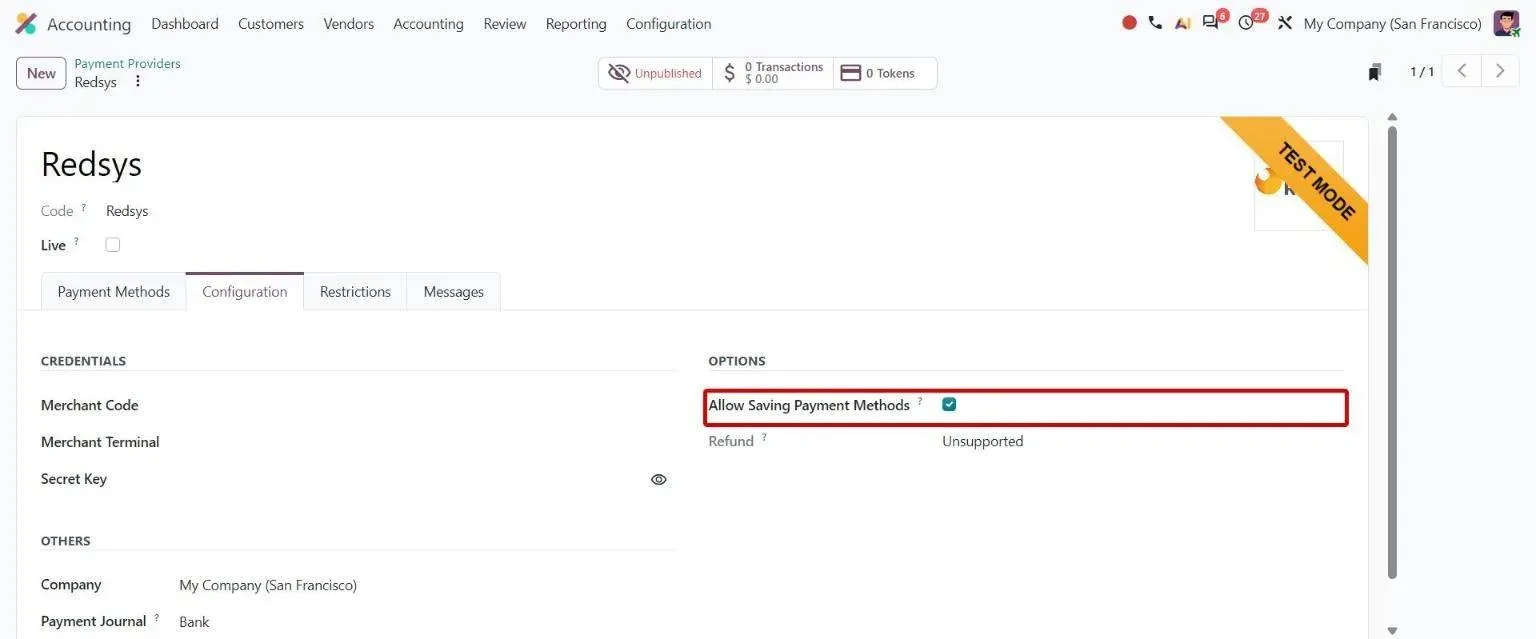Viewport: 1536px width, 639px height.
Task: Open the Reporting menu
Action: [x=576, y=23]
